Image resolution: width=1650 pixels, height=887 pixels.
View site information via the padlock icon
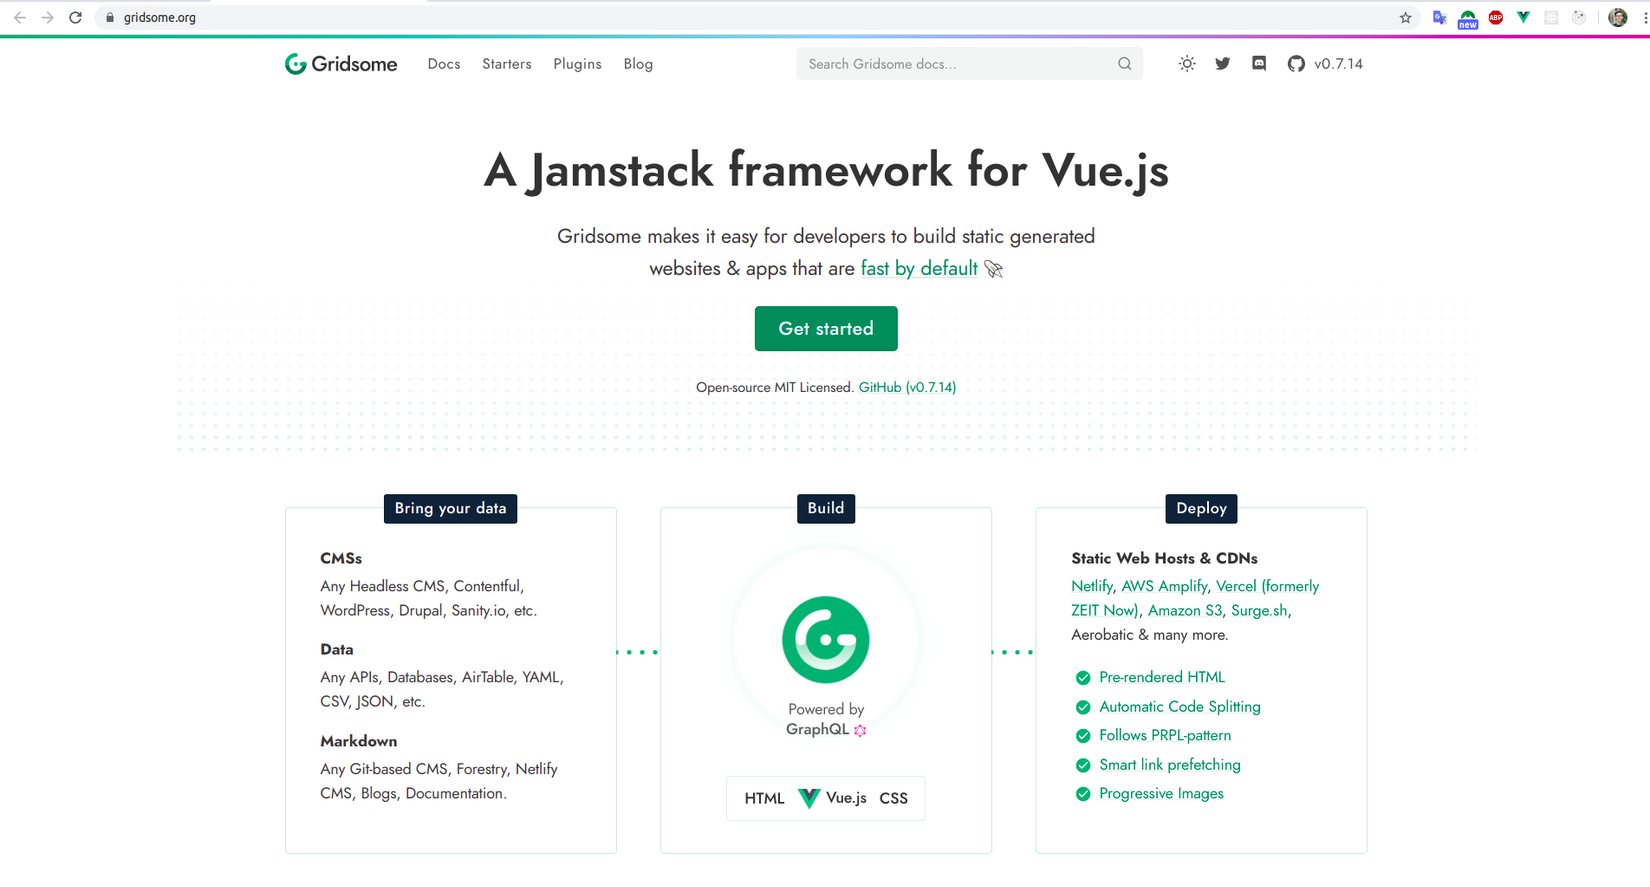coord(110,18)
